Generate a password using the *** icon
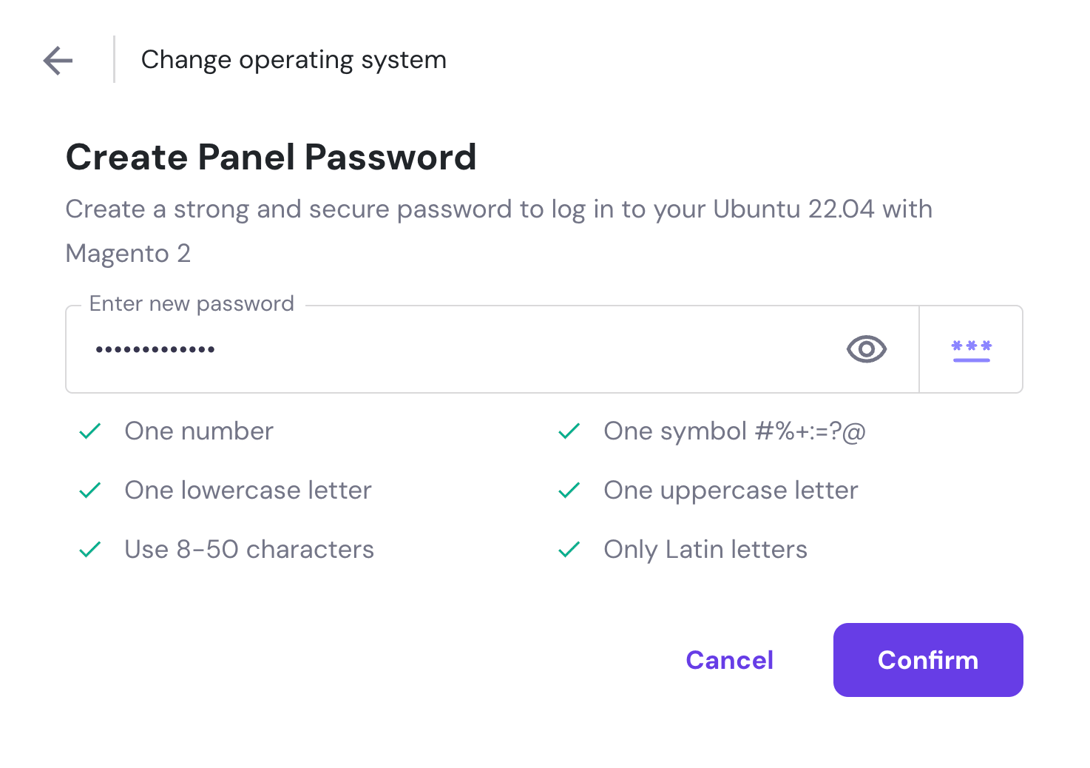1090x768 pixels. coord(970,349)
